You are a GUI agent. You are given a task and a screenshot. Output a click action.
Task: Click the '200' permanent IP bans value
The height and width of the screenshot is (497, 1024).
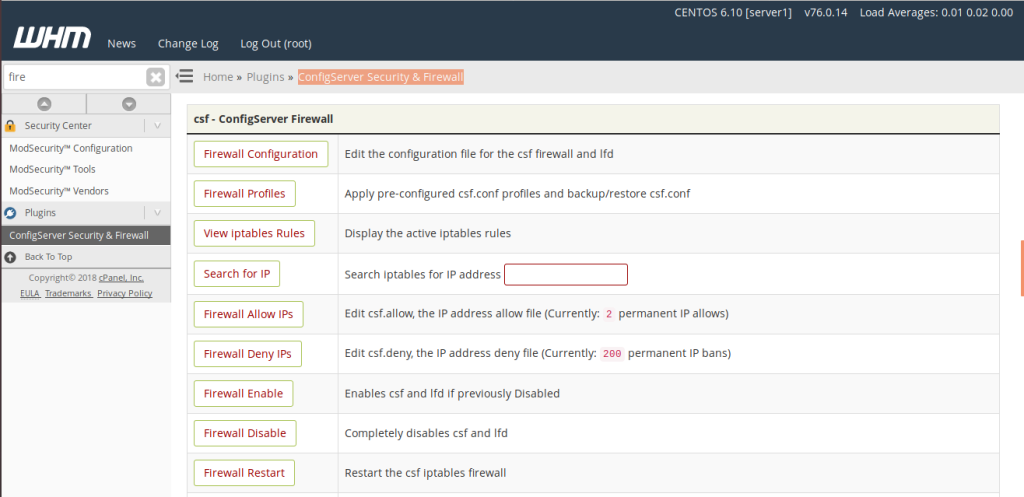pyautogui.click(x=612, y=354)
